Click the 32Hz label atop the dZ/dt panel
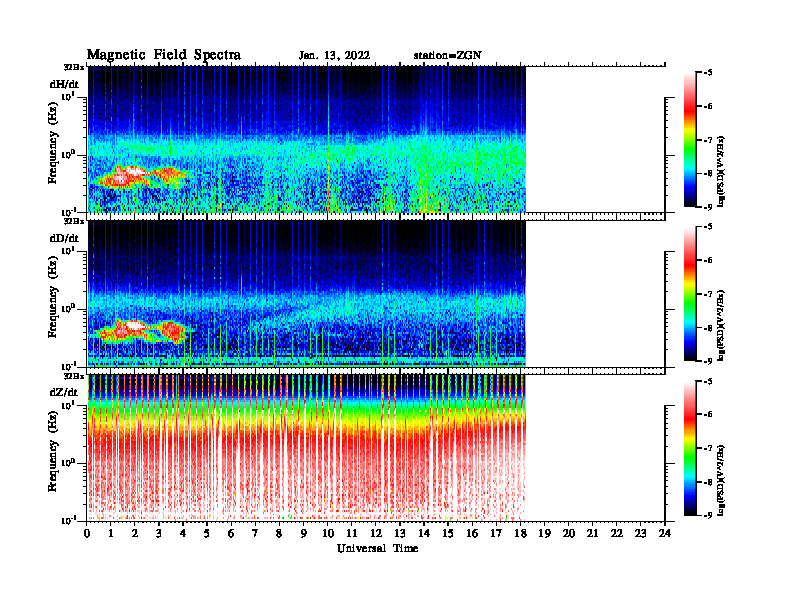Screen dimensions: 792x612 (x=74, y=376)
